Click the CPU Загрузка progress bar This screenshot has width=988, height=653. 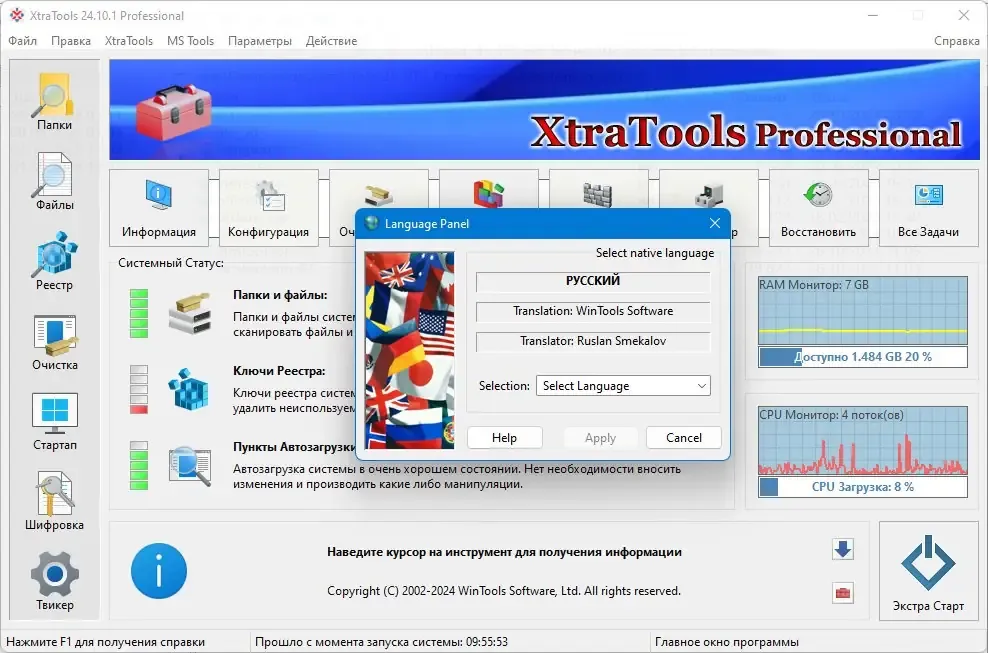(863, 487)
